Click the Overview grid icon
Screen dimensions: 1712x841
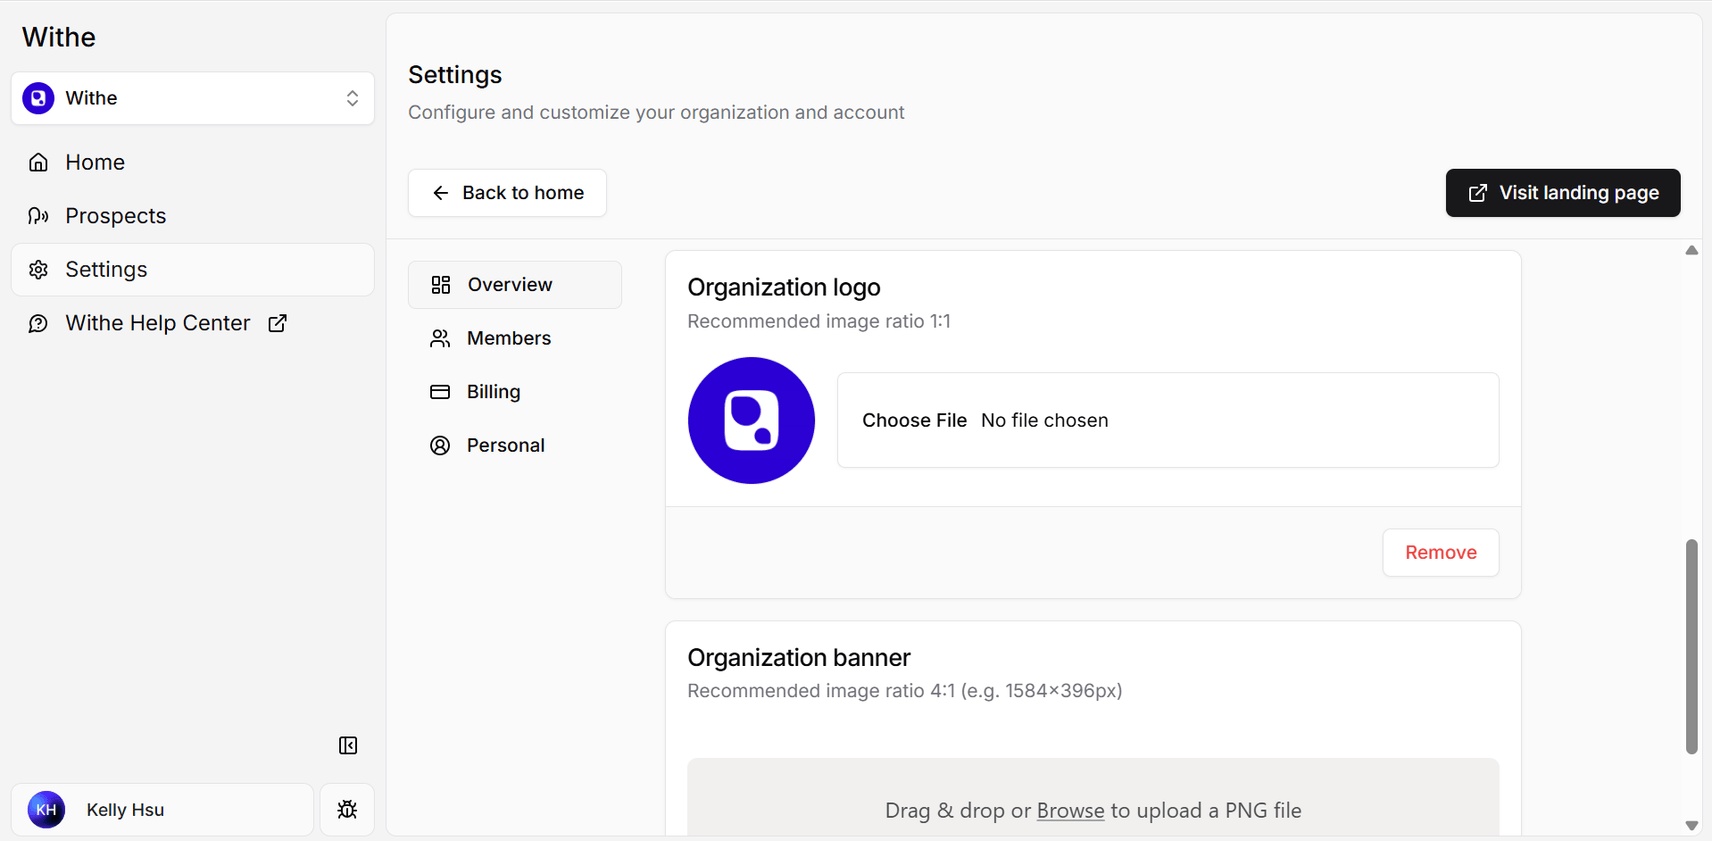pyautogui.click(x=441, y=285)
